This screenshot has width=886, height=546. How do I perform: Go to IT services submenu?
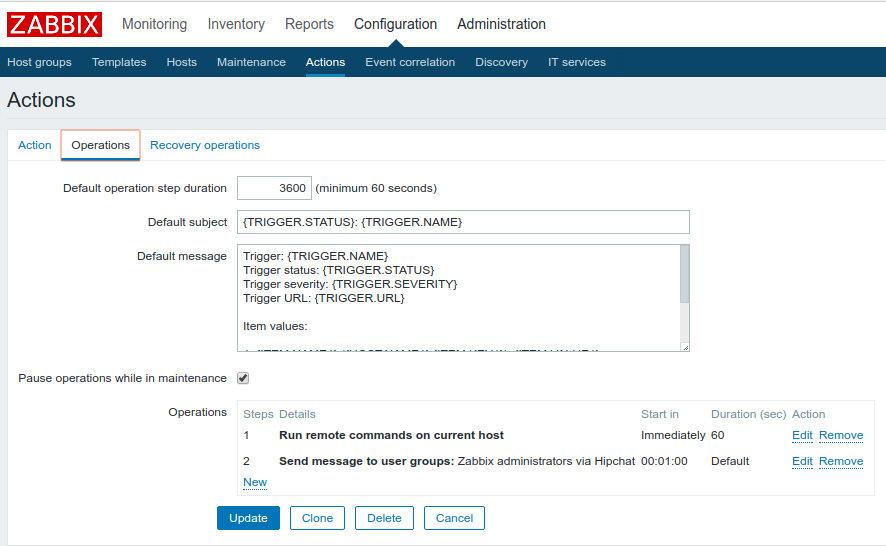[x=577, y=62]
